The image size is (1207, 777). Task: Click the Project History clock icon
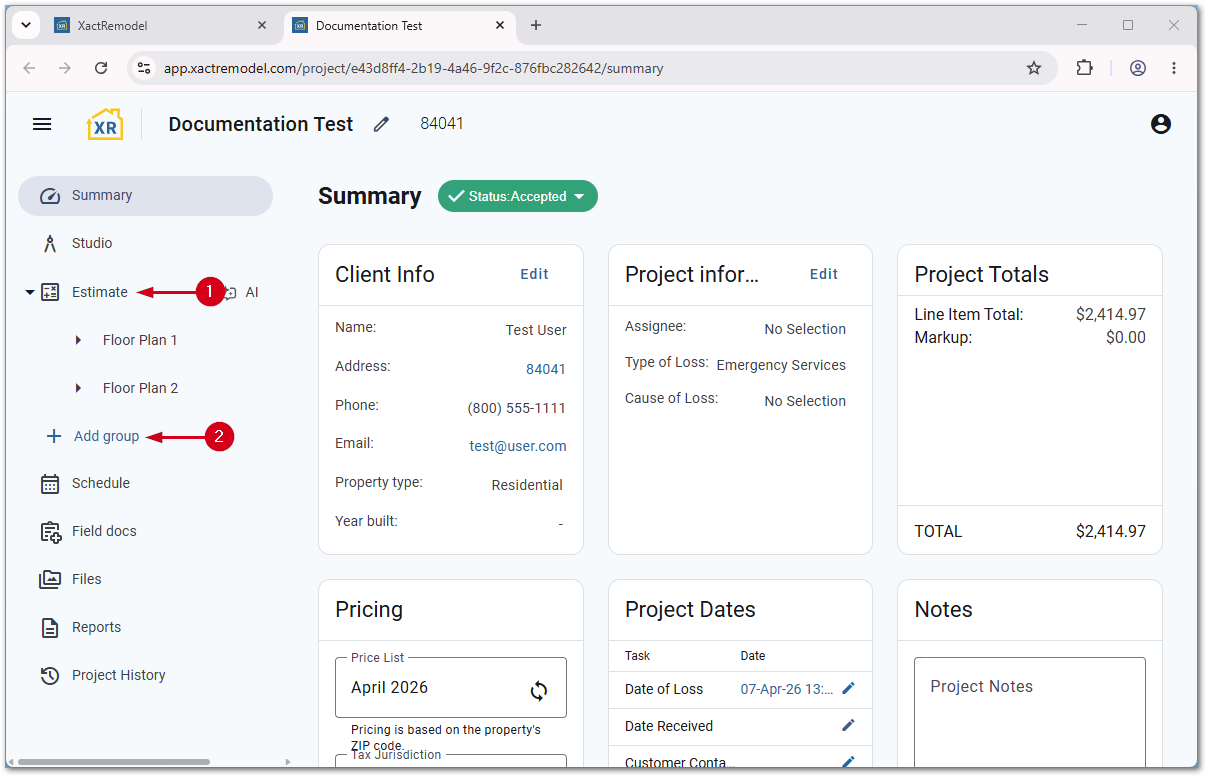(x=50, y=676)
